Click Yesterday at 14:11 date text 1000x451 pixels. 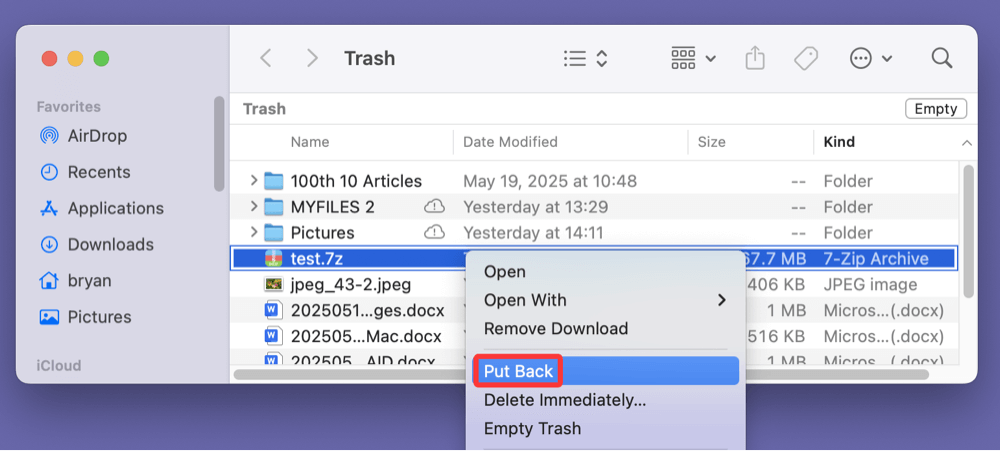tap(533, 232)
